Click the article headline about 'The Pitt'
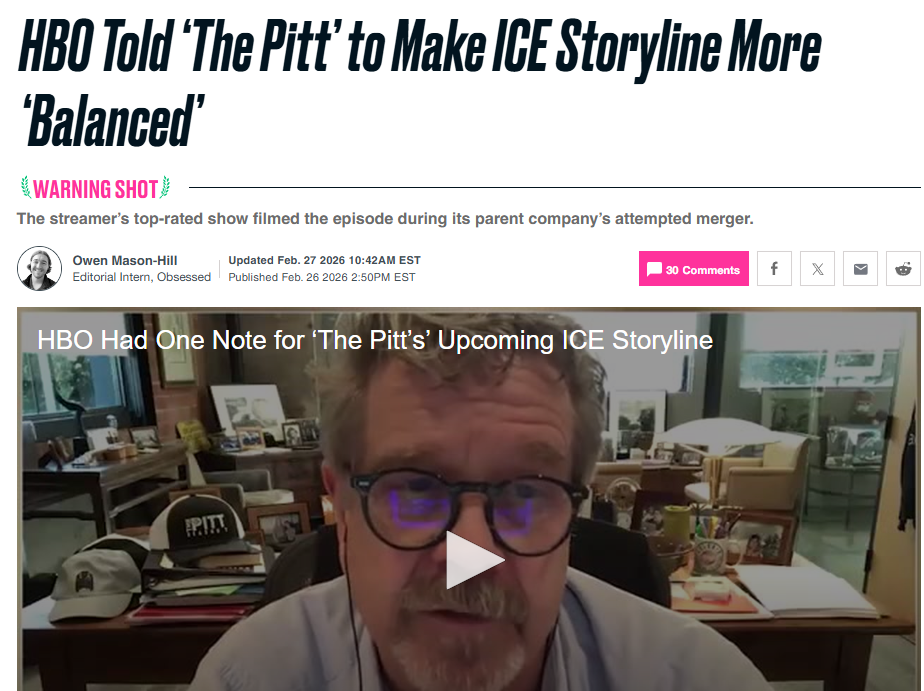 (420, 84)
